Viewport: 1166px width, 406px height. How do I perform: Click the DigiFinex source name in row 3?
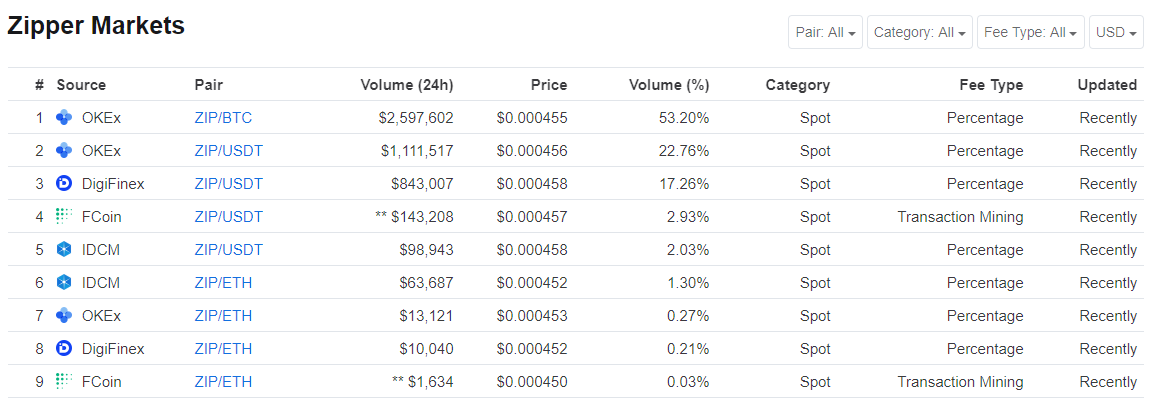113,184
